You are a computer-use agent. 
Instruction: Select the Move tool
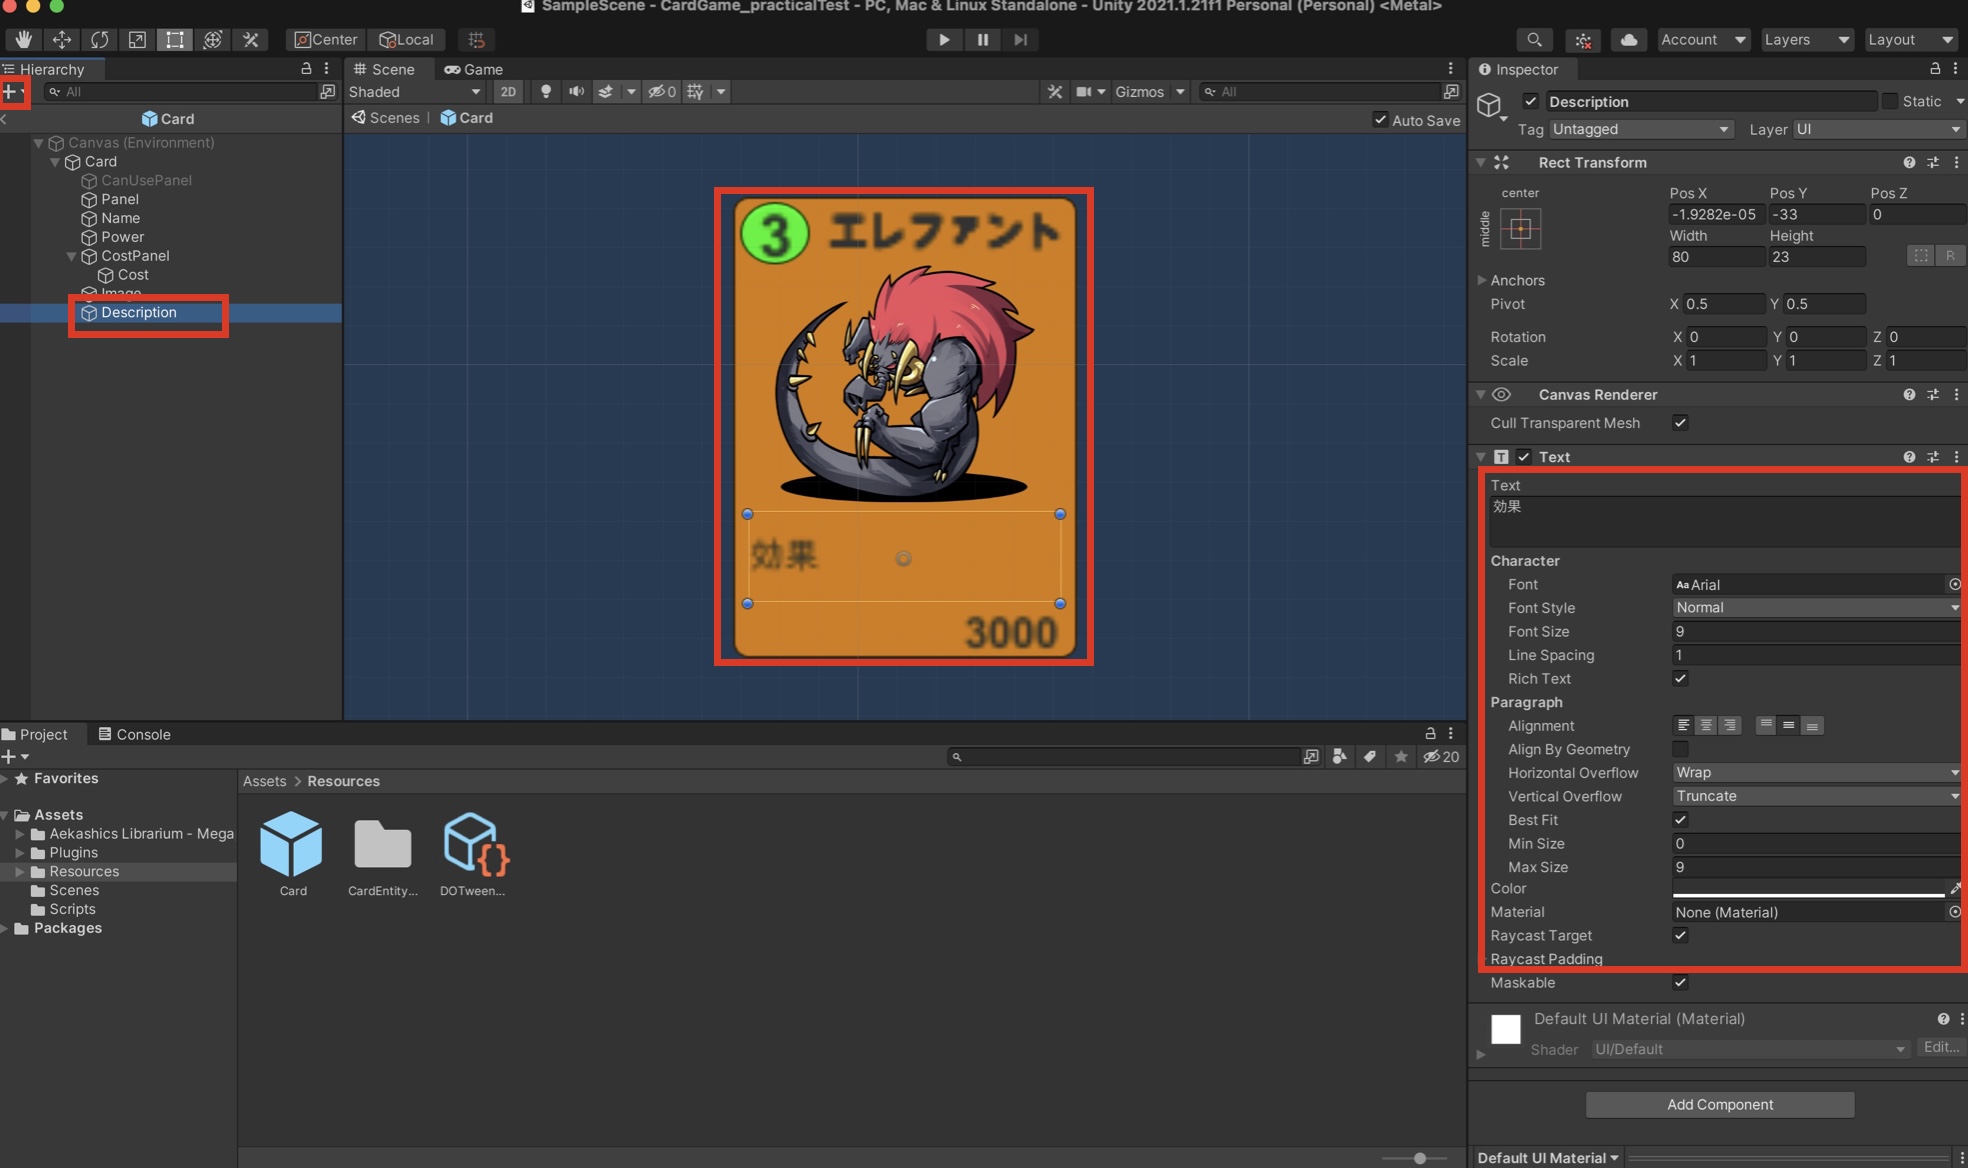tap(61, 39)
